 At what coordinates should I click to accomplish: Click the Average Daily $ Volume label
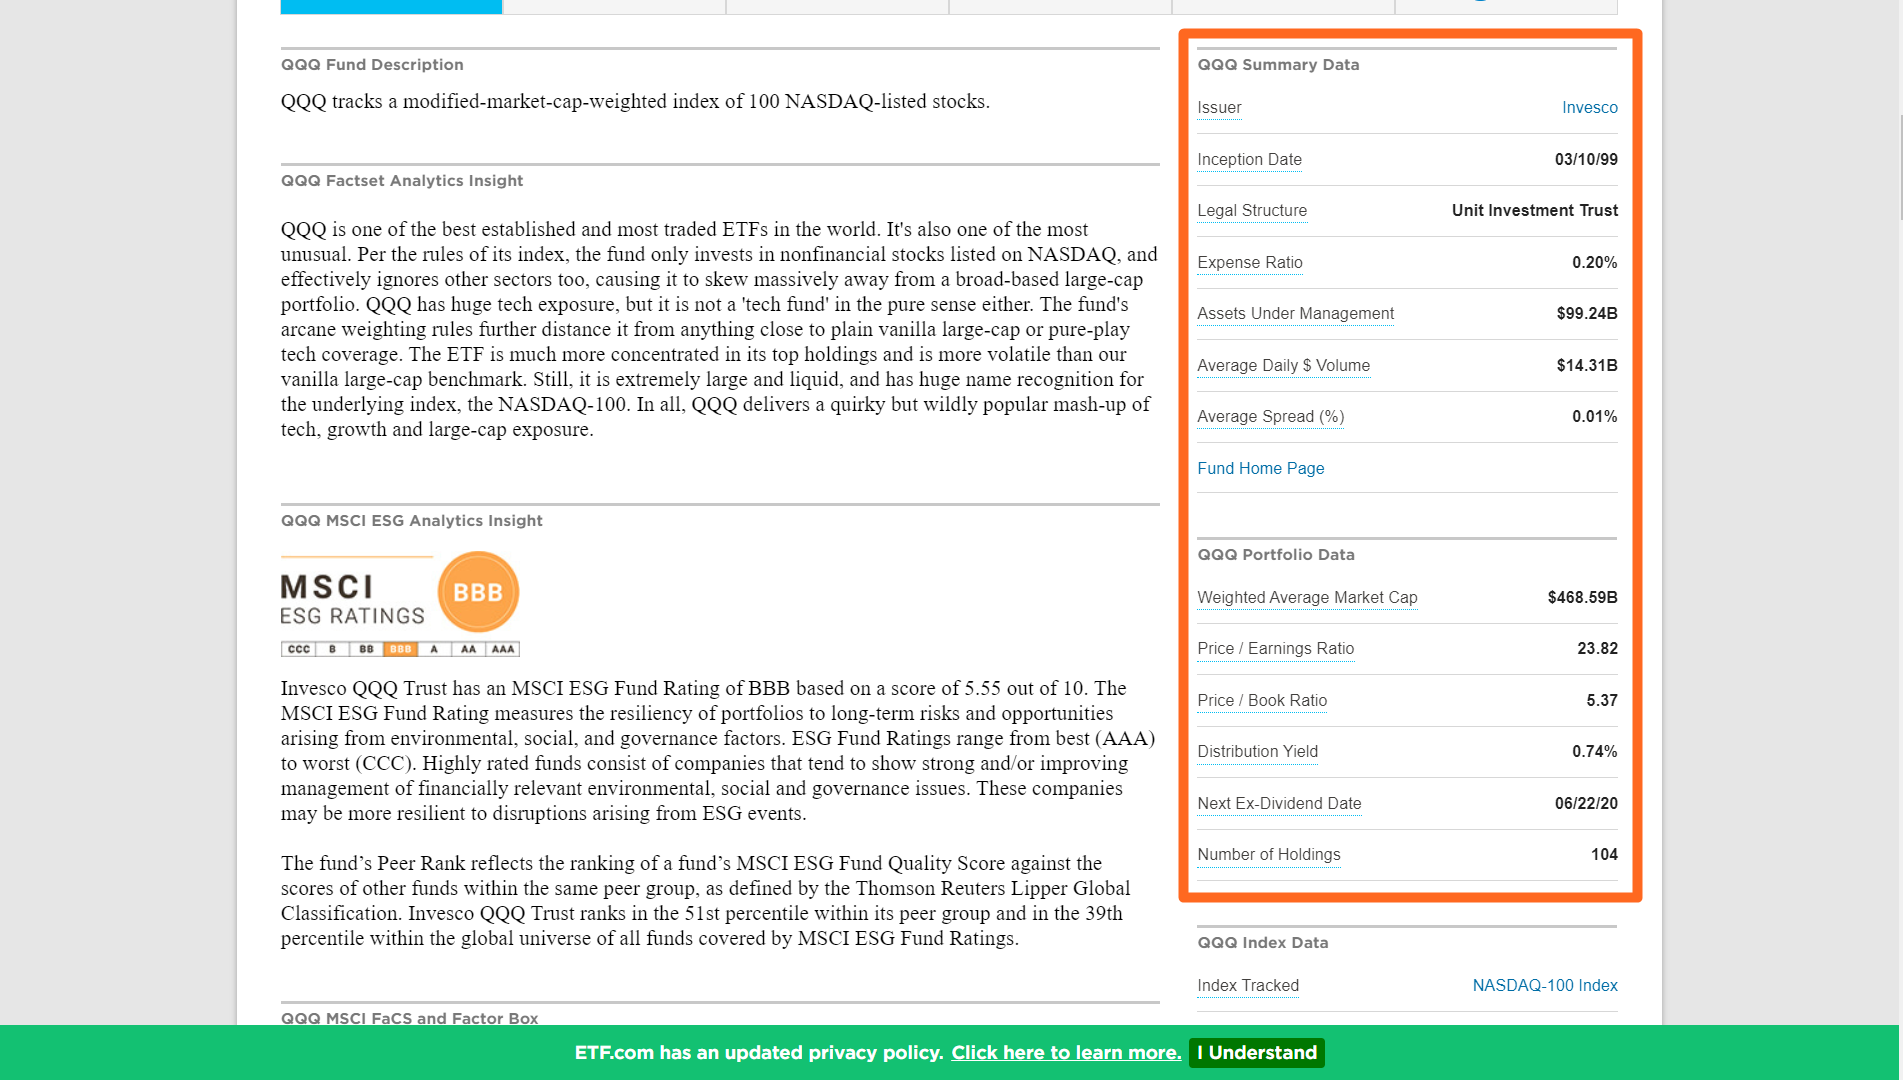(x=1283, y=365)
